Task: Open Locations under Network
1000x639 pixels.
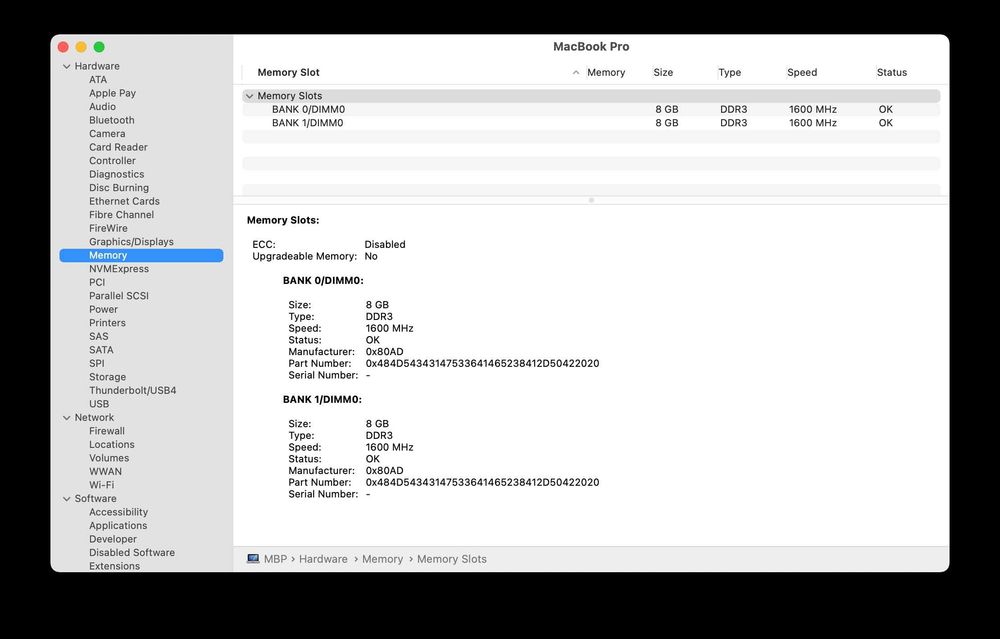Action: pos(112,444)
